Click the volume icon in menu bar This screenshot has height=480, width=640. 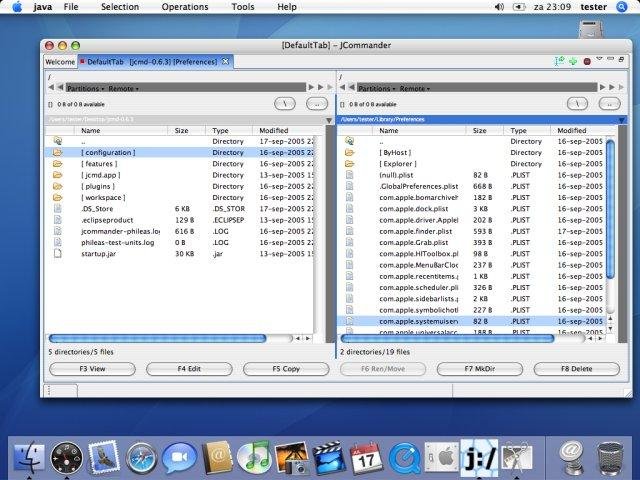pyautogui.click(x=500, y=7)
